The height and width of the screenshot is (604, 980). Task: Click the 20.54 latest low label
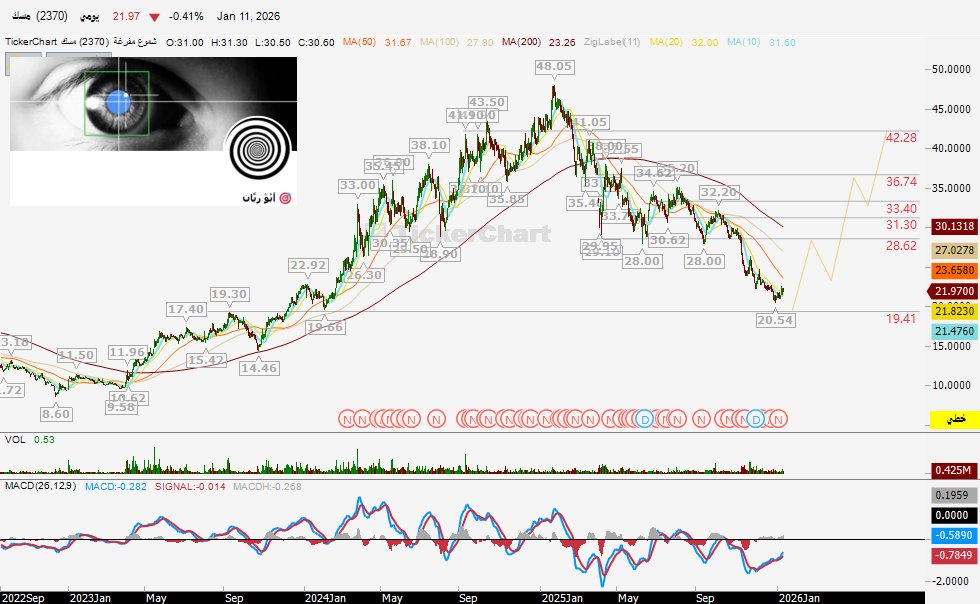pos(775,320)
